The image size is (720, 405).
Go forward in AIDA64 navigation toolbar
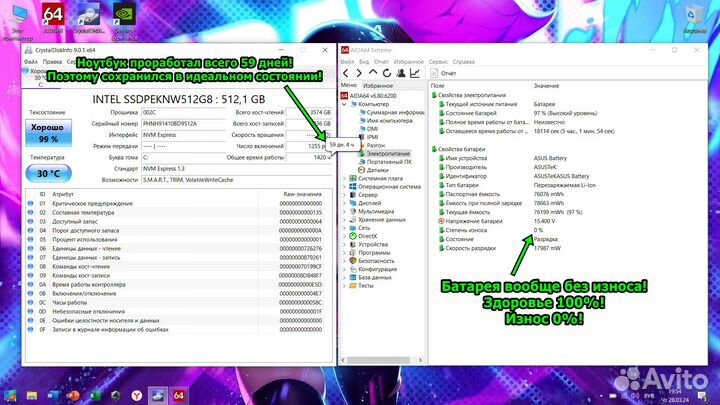(359, 73)
